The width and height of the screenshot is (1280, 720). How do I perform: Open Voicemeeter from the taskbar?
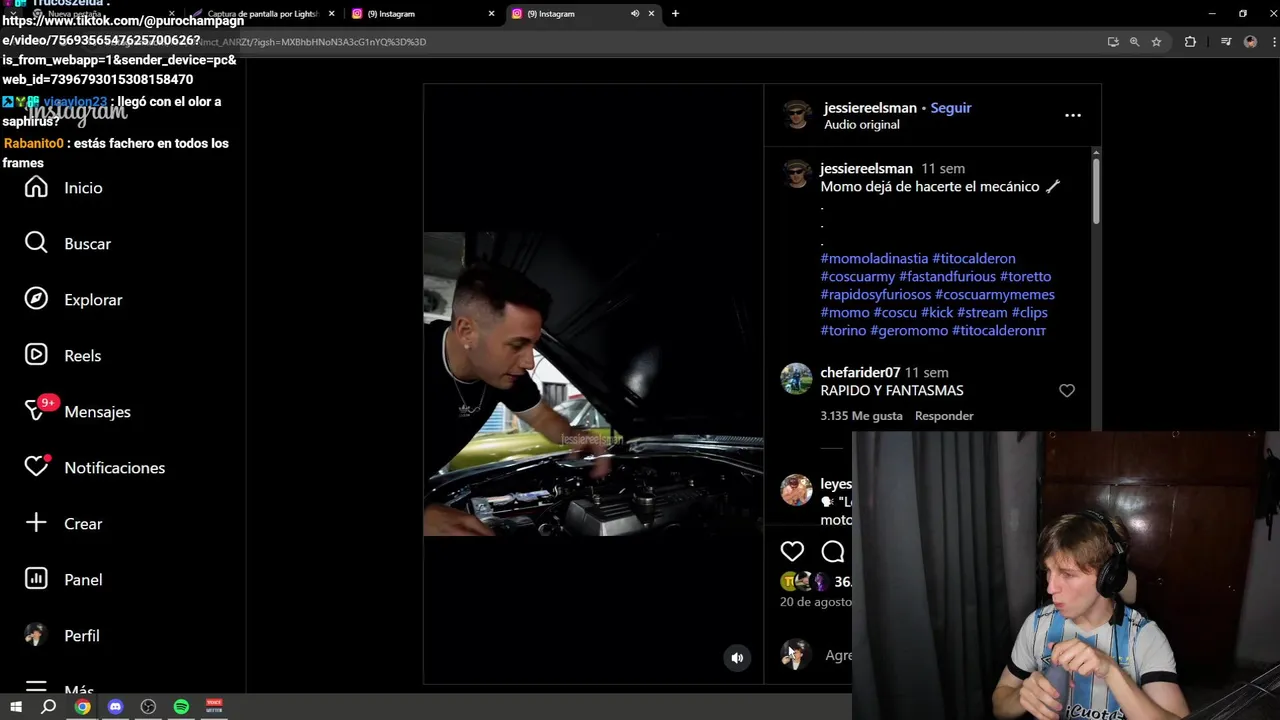(214, 707)
